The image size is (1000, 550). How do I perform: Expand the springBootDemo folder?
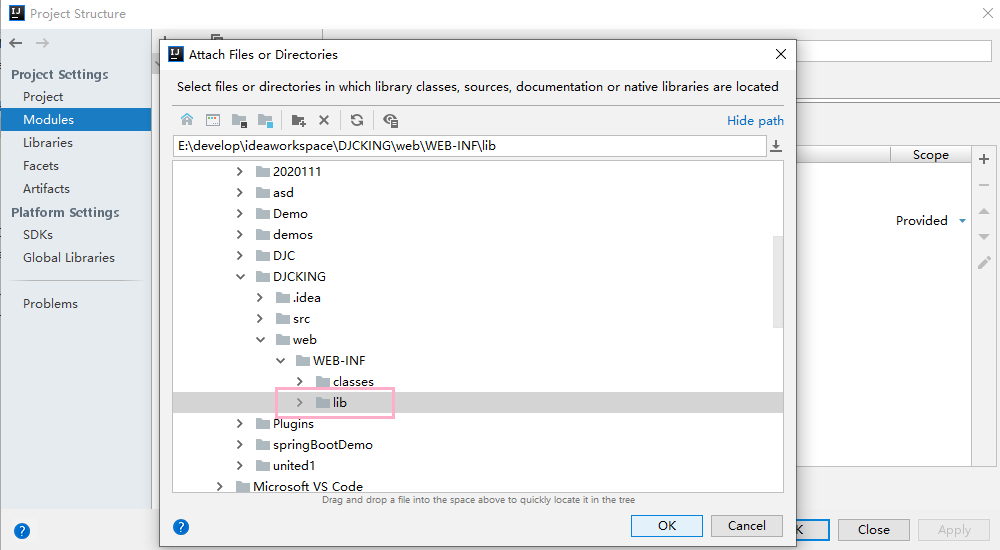pyautogui.click(x=240, y=445)
